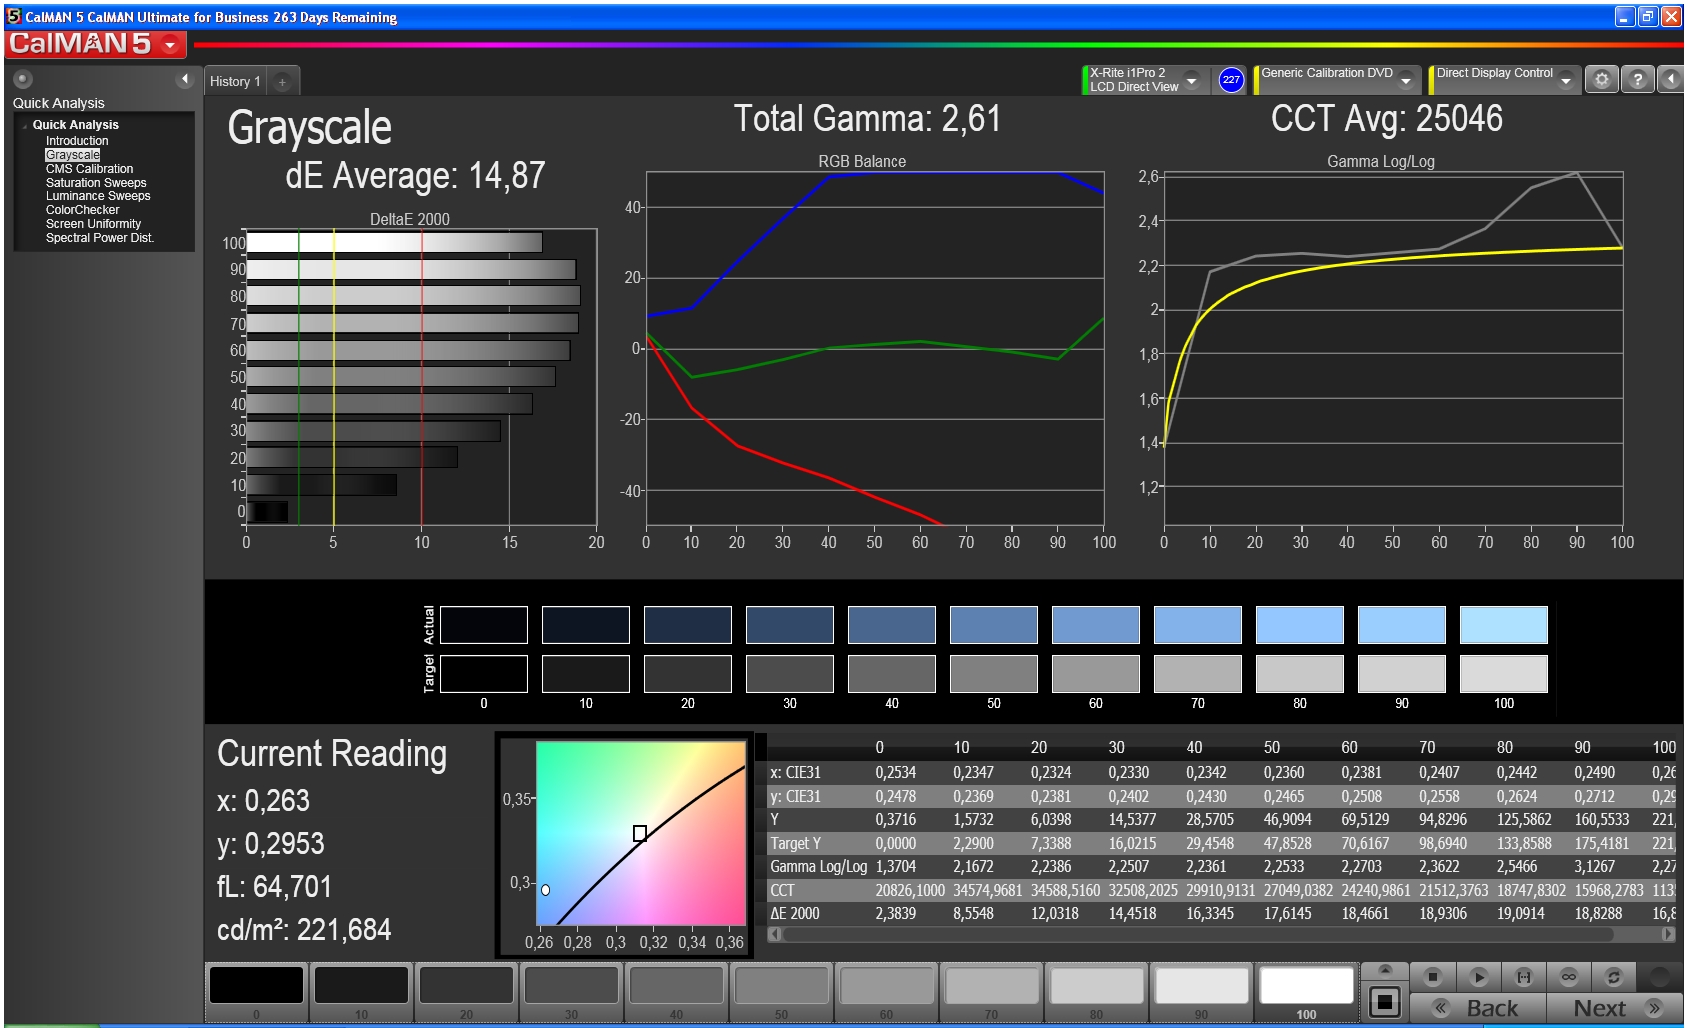Open the settings gear icon
The width and height of the screenshot is (1688, 1028).
pyautogui.click(x=1602, y=80)
